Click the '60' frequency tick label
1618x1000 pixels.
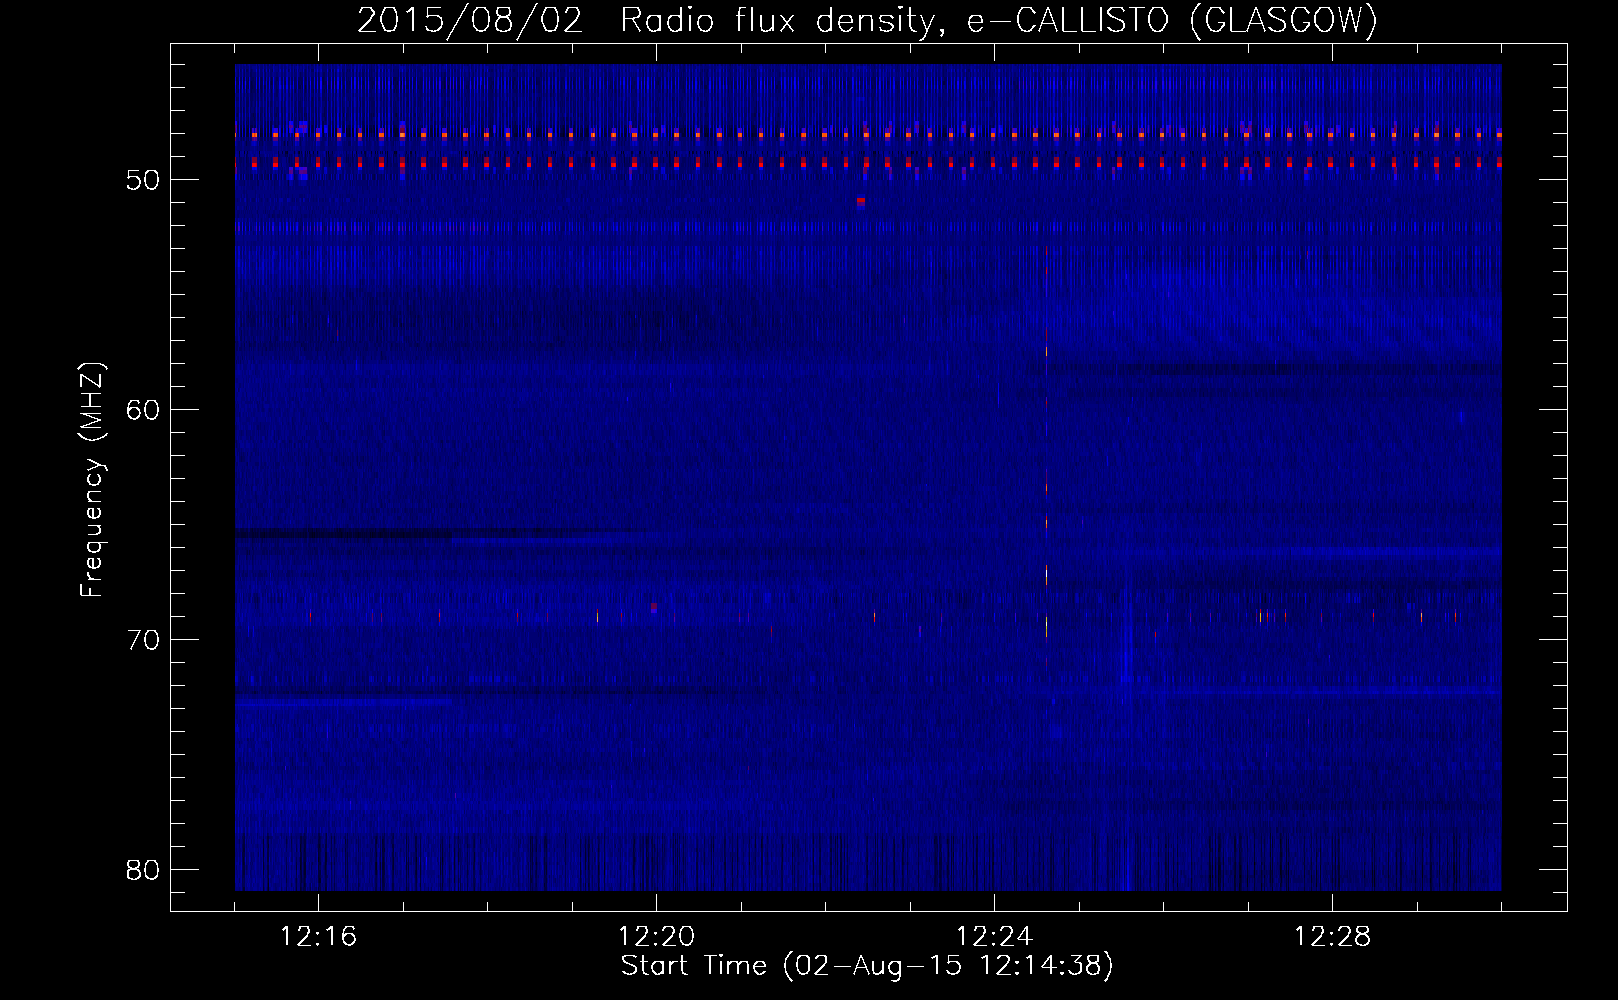pos(143,410)
